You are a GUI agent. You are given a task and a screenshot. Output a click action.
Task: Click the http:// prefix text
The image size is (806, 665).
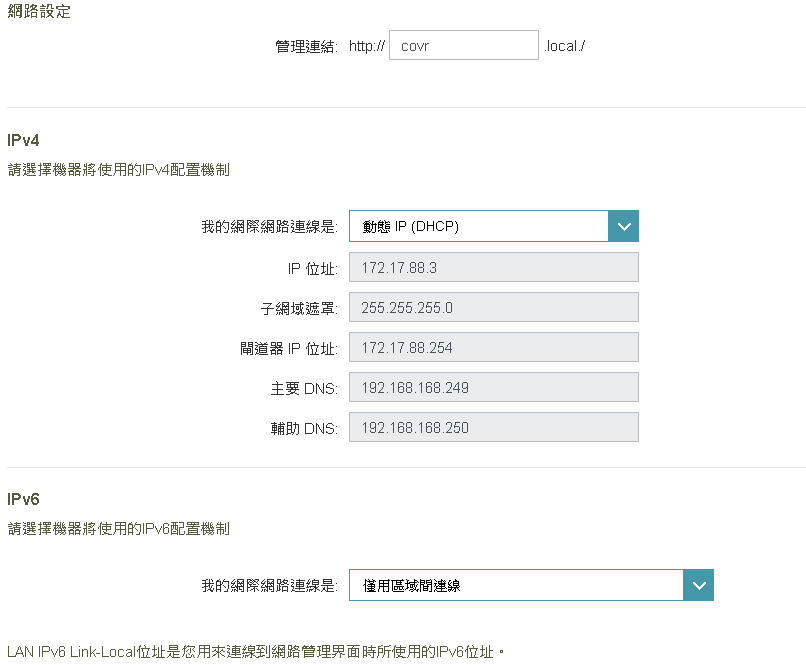(367, 46)
